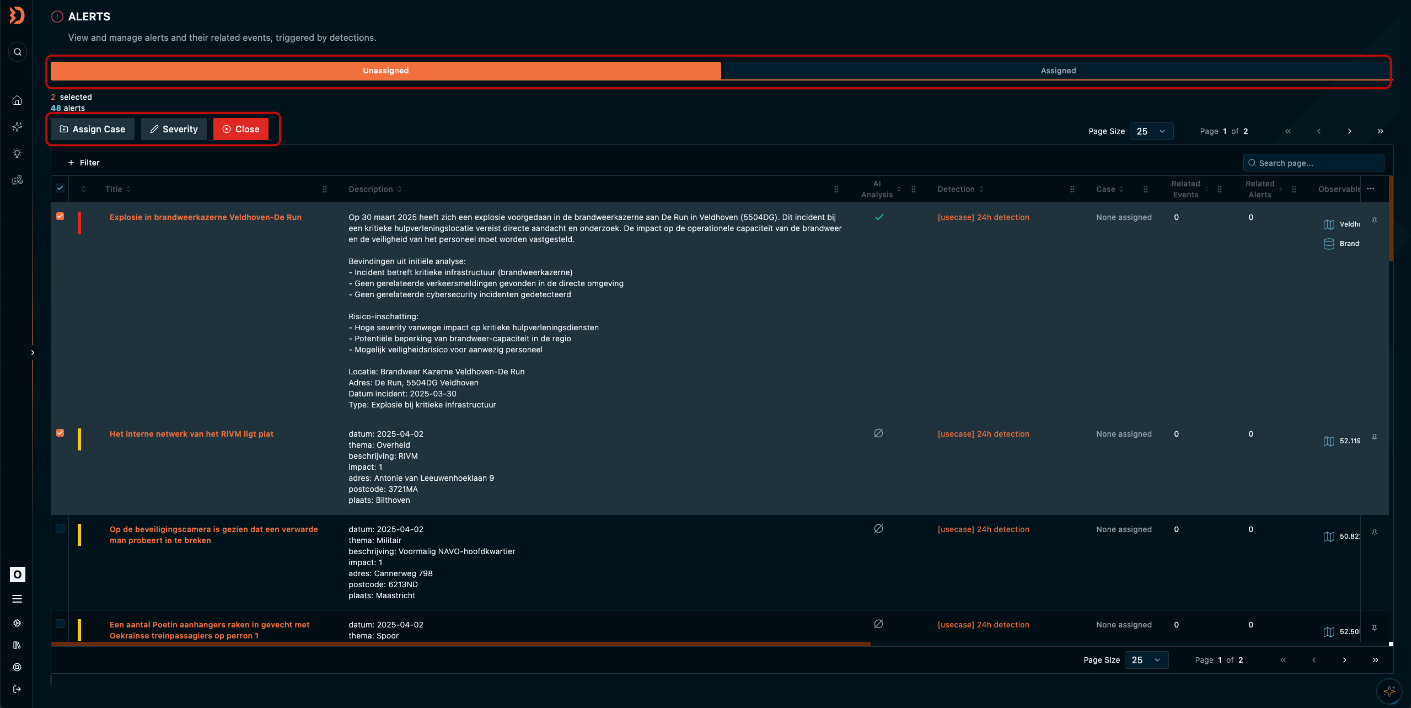Click the pin icon on the Explosie row

1375,219
